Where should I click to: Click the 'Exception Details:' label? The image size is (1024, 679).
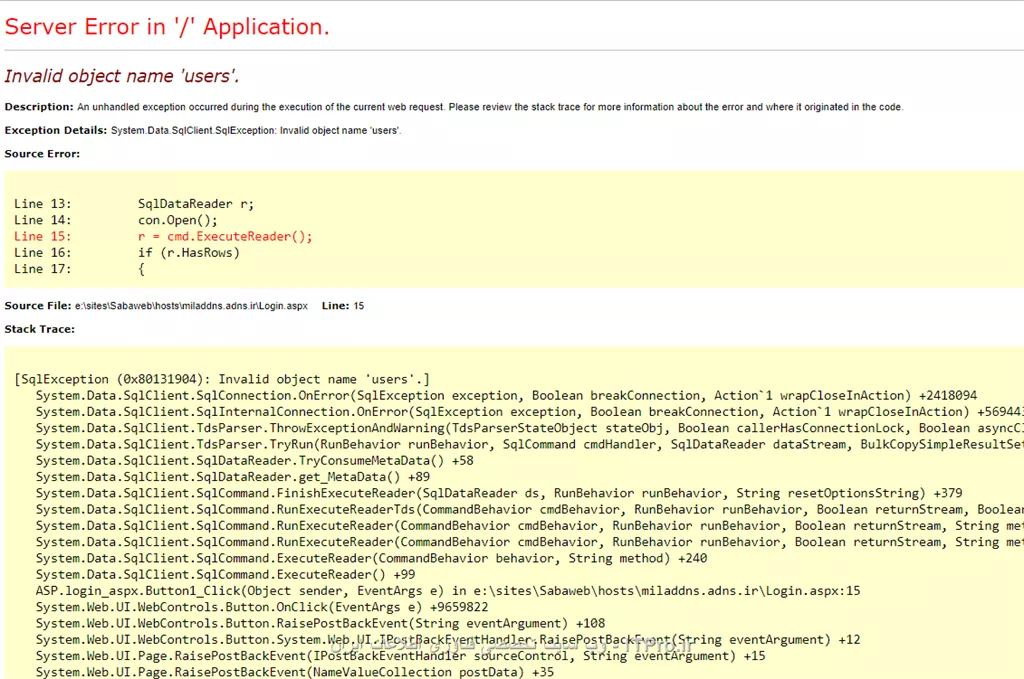coord(56,130)
